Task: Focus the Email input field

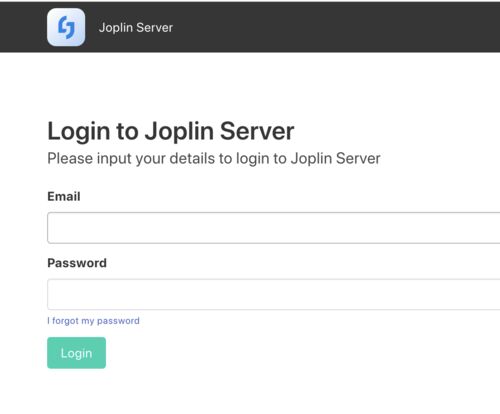Action: point(273,228)
